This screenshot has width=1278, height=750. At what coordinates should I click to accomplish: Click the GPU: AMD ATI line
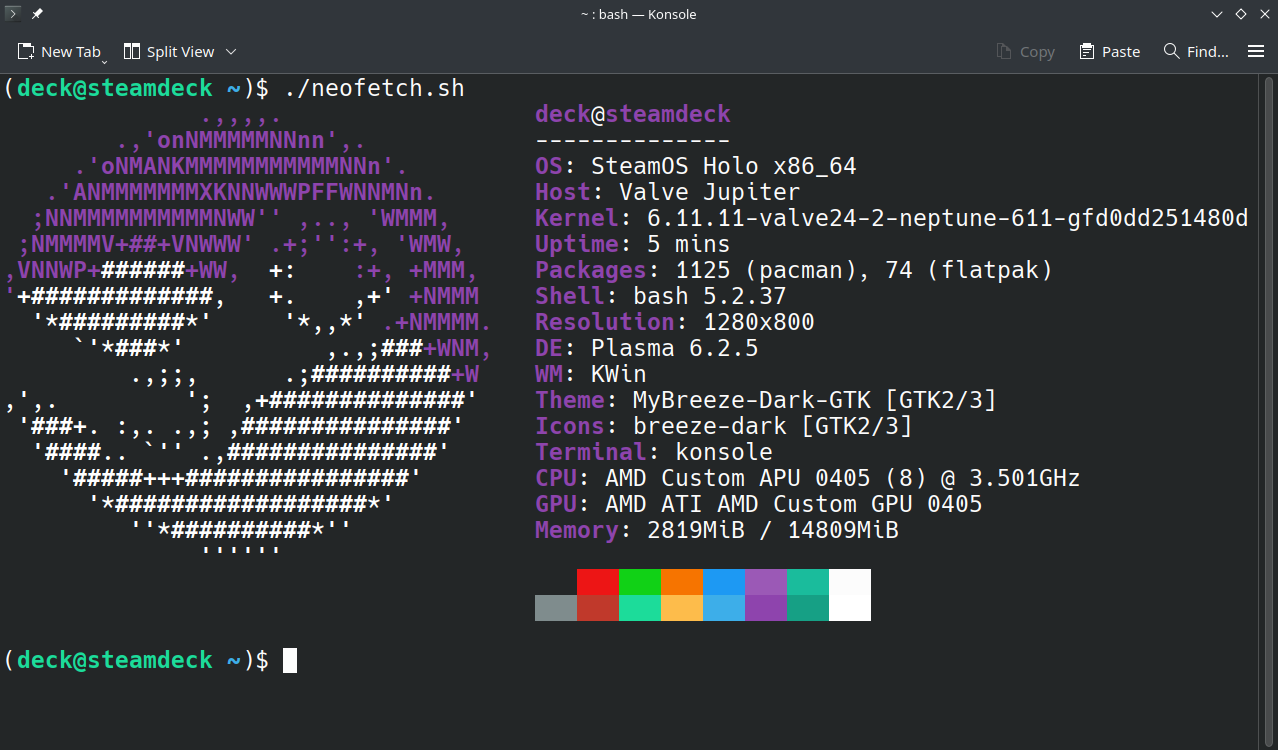click(759, 504)
